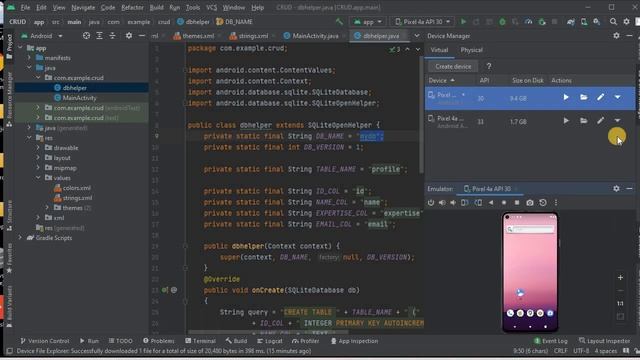This screenshot has width=640, height=360.
Task: Sort device table by Device column
Action: pyautogui.click(x=441, y=80)
